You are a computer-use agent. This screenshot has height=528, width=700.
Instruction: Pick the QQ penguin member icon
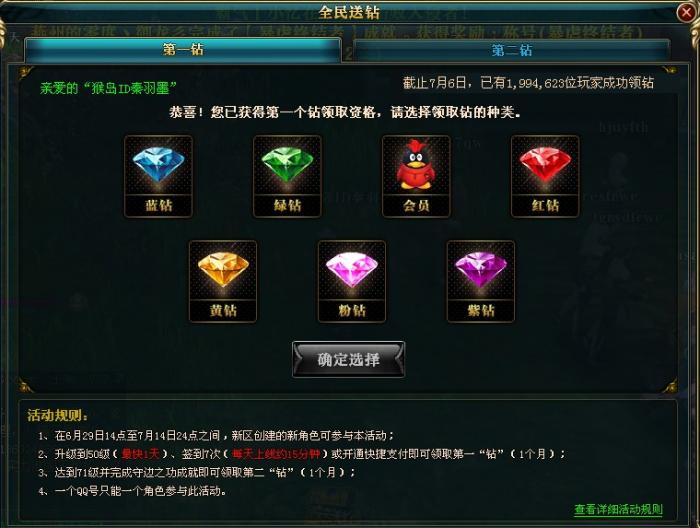(416, 164)
